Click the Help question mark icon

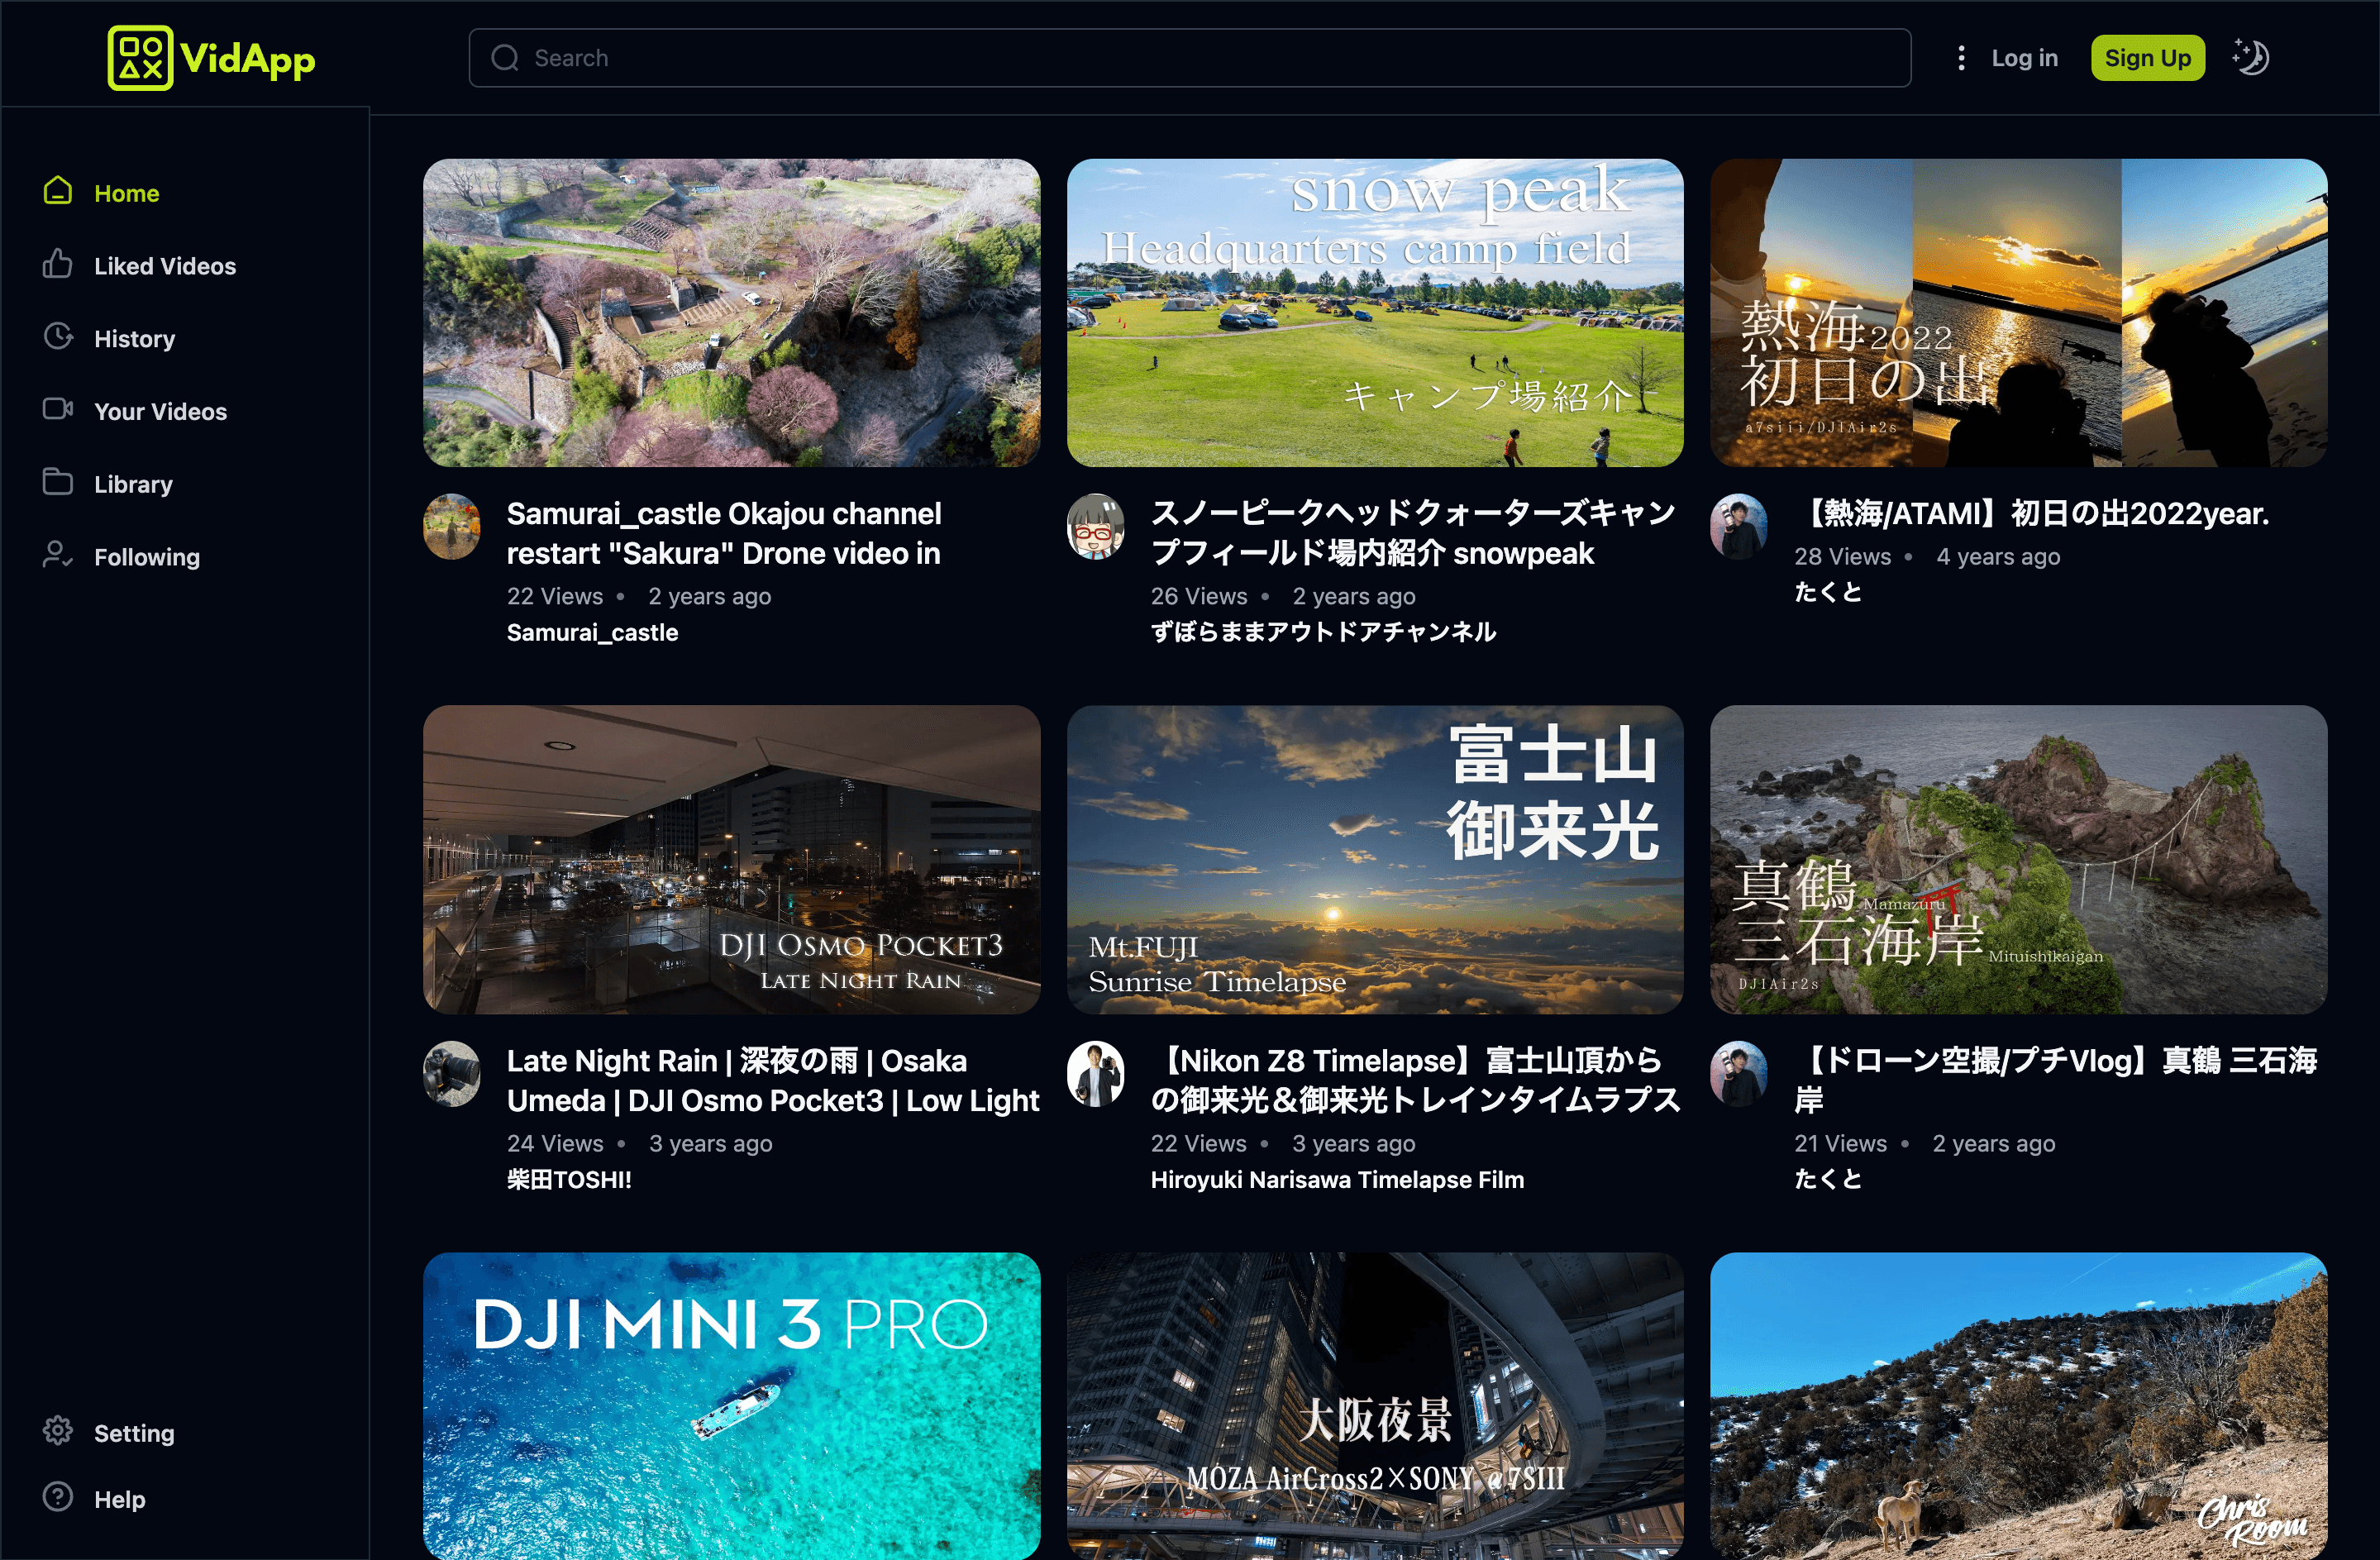point(58,1497)
